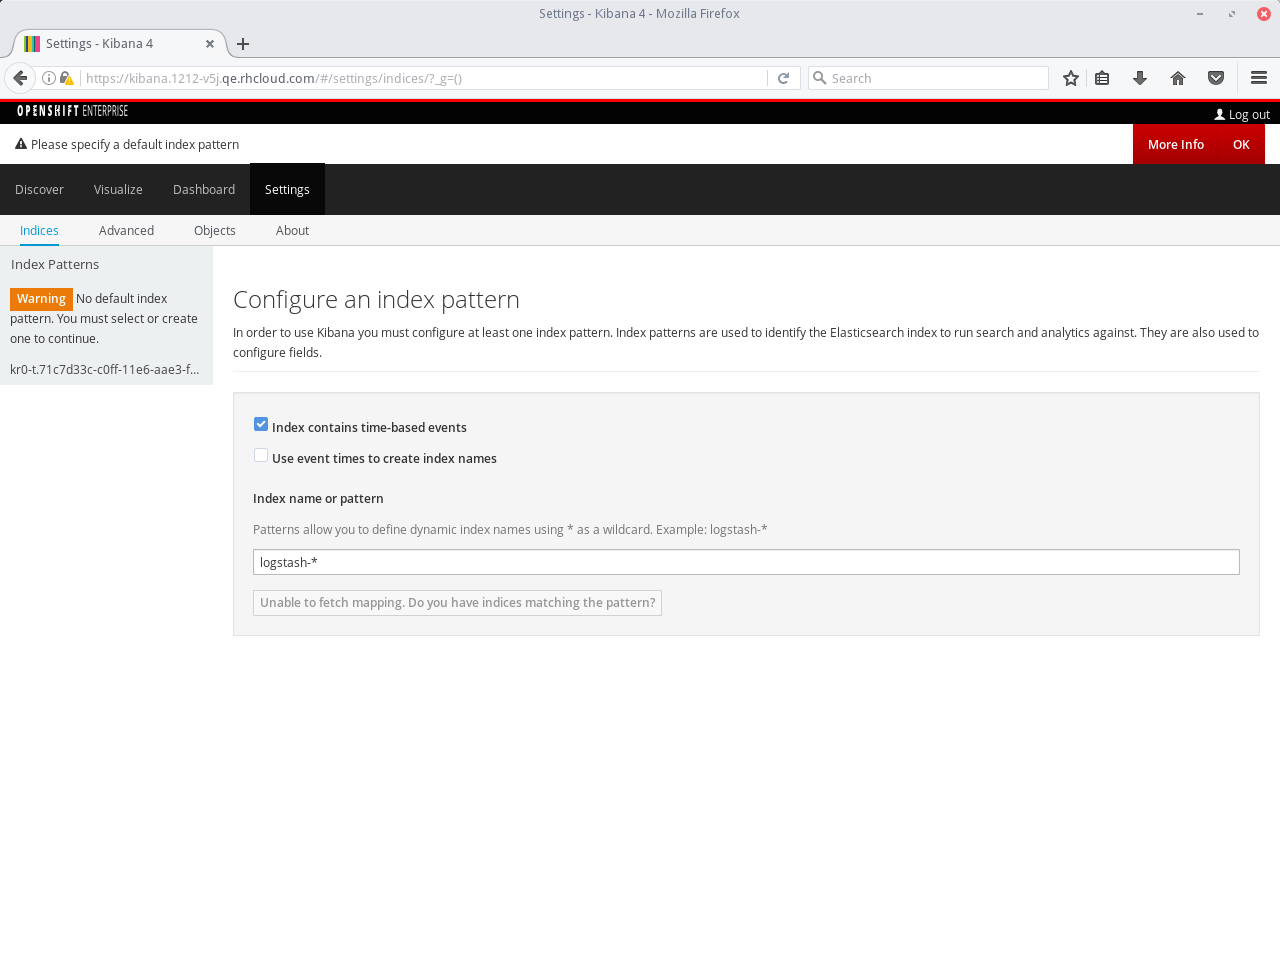Select the kr0-t.71c7d33c index pattern
This screenshot has height=973, width=1280.
[x=105, y=369]
